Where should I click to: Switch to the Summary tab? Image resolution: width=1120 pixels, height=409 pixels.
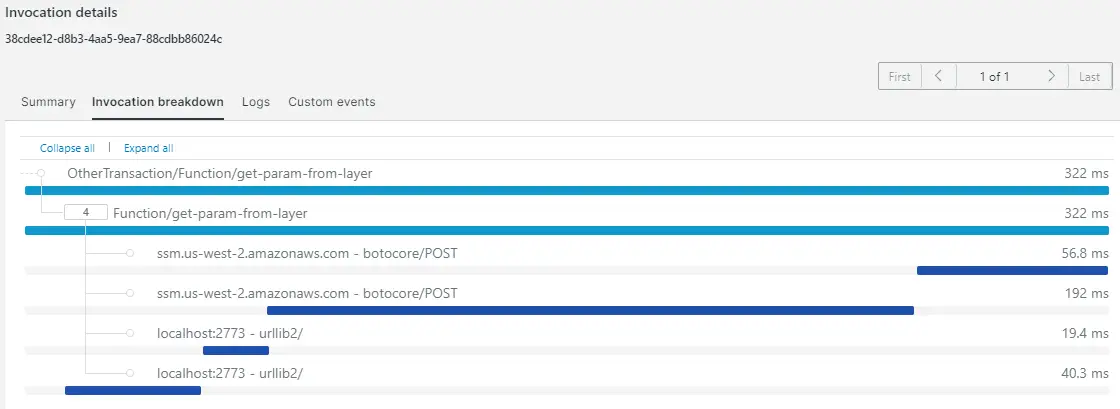click(x=48, y=102)
